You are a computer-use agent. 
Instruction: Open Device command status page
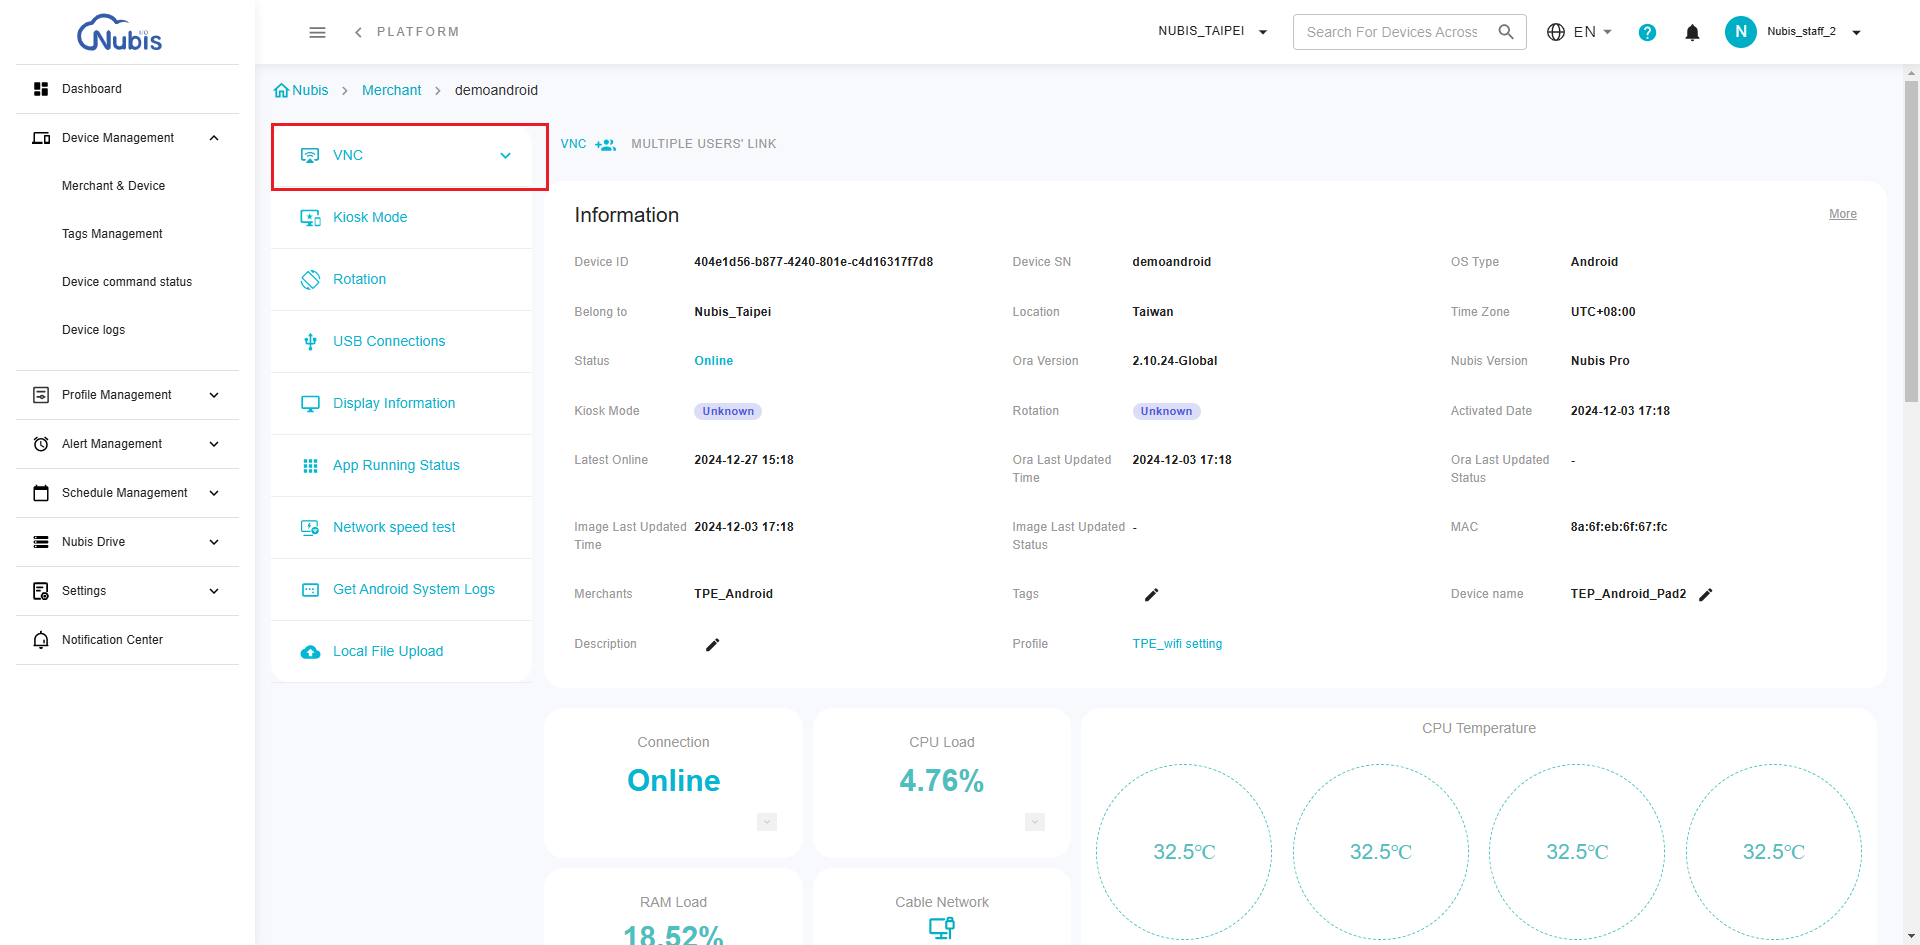(x=127, y=282)
